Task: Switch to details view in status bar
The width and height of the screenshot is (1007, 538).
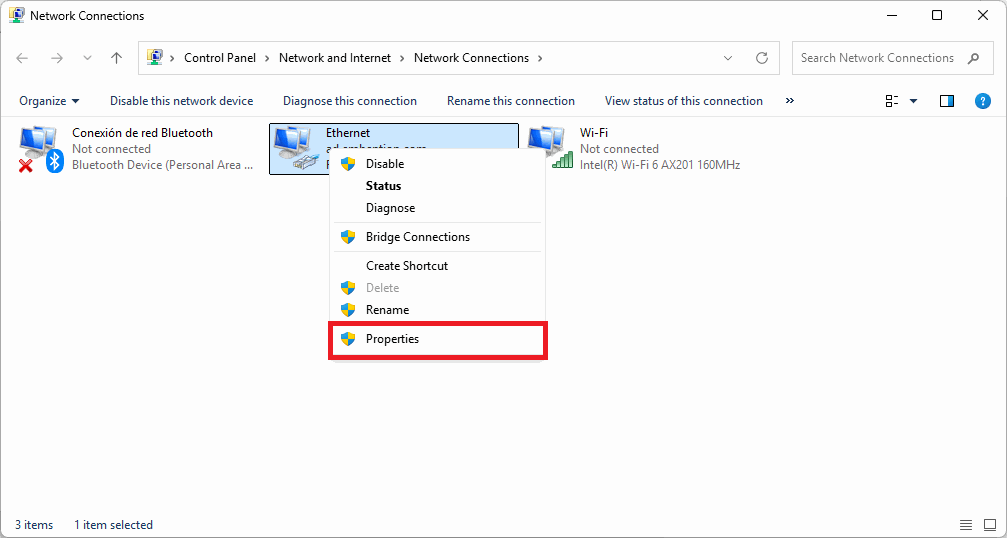Action: pyautogui.click(x=965, y=525)
